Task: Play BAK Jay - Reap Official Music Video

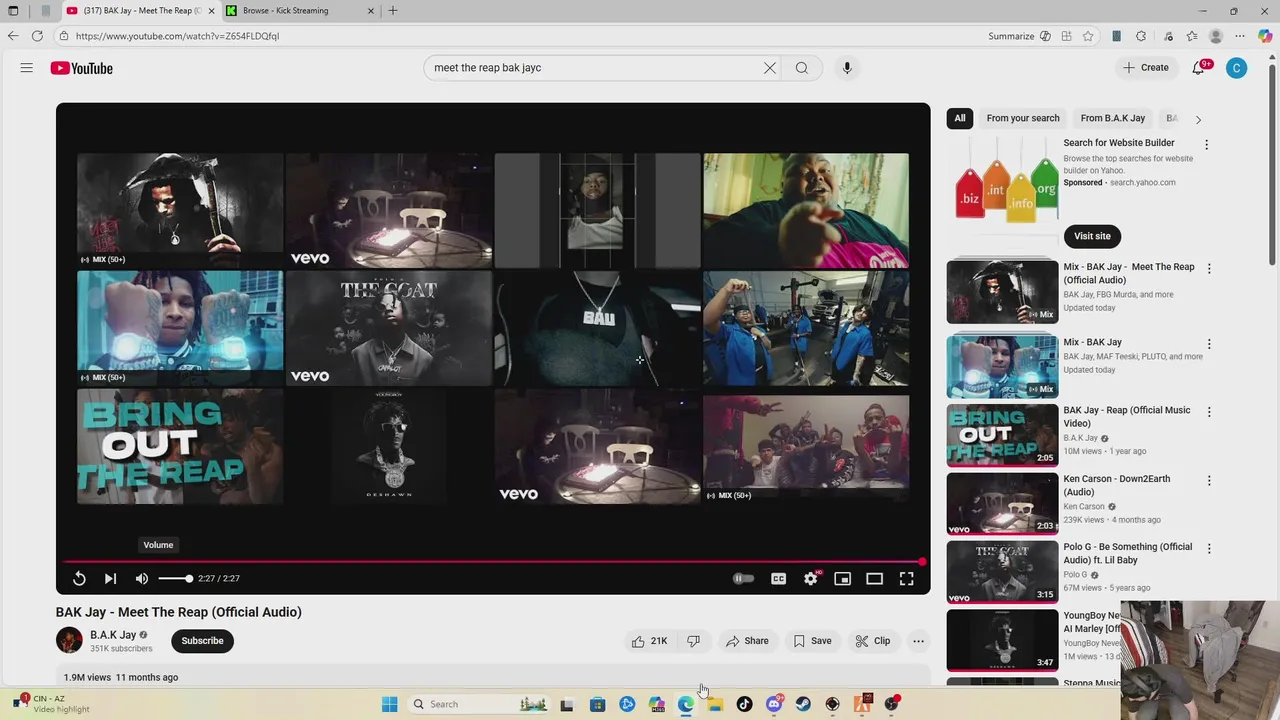Action: pos(1002,435)
